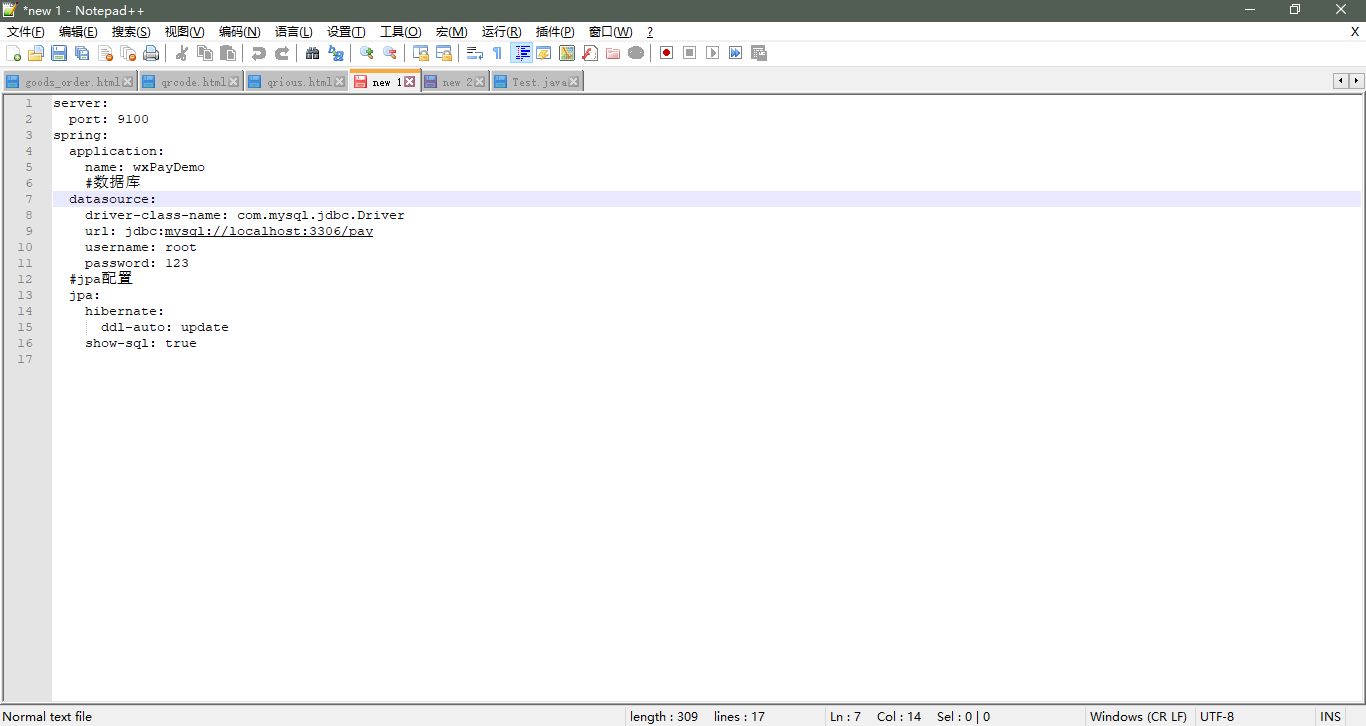The image size is (1366, 726).
Task: Open the 插件(P) menu
Action: (x=555, y=32)
